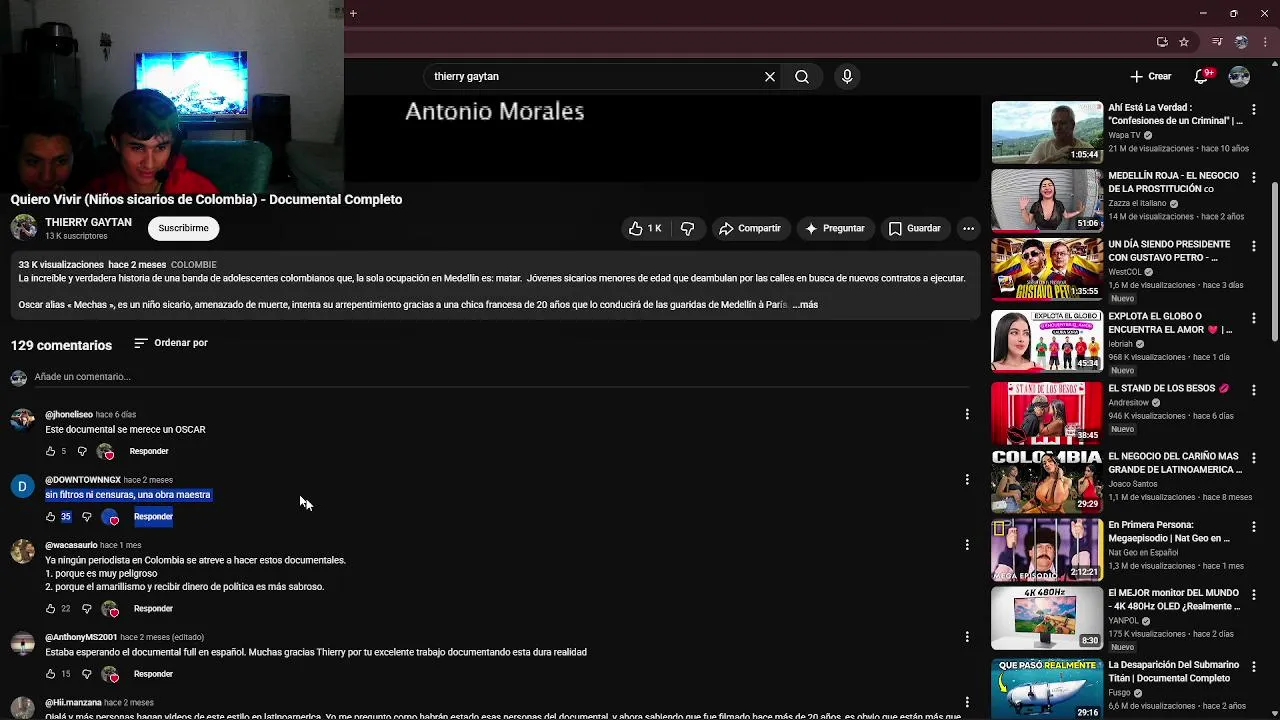
Task: Open Ahí Está La Verdad video thumbnail
Action: pyautogui.click(x=1047, y=132)
